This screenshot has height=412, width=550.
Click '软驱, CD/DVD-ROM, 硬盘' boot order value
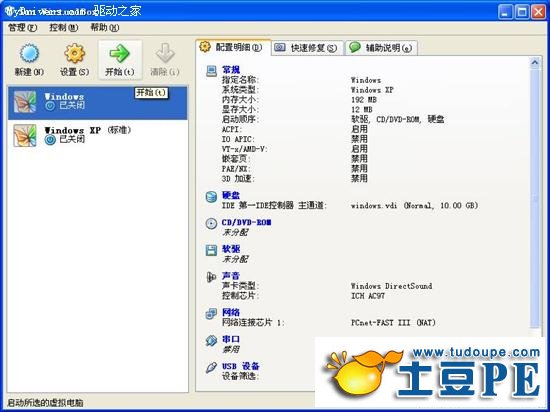[398, 120]
